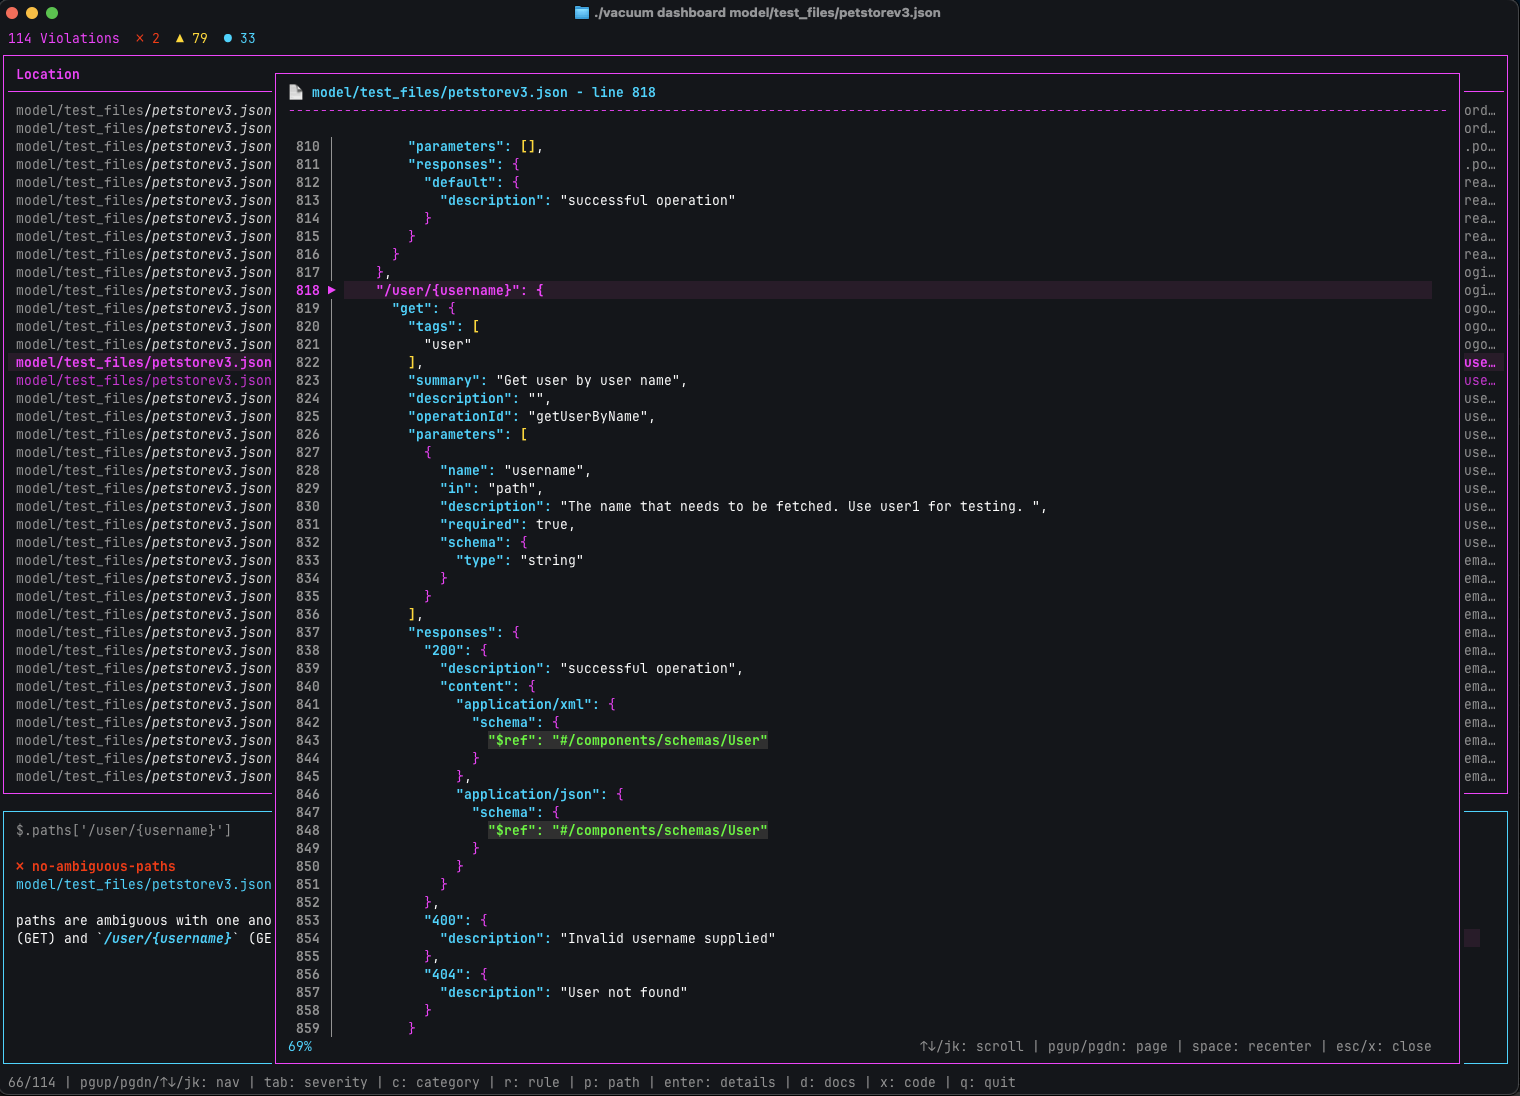The width and height of the screenshot is (1520, 1096).
Task: Click the "parameters": [] line 810
Action: [476, 146]
